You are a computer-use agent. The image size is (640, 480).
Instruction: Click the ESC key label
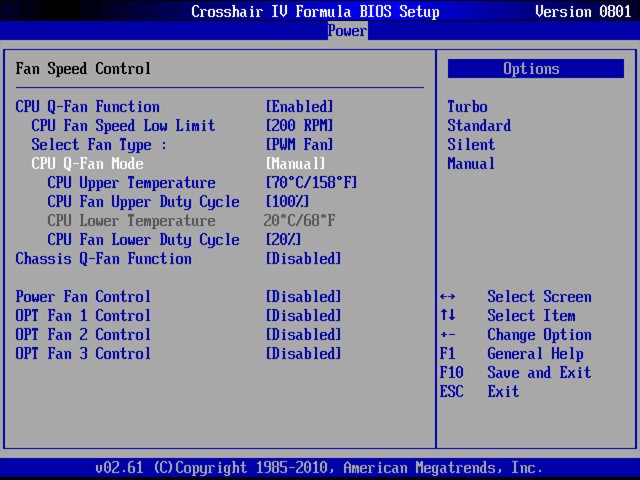click(451, 392)
